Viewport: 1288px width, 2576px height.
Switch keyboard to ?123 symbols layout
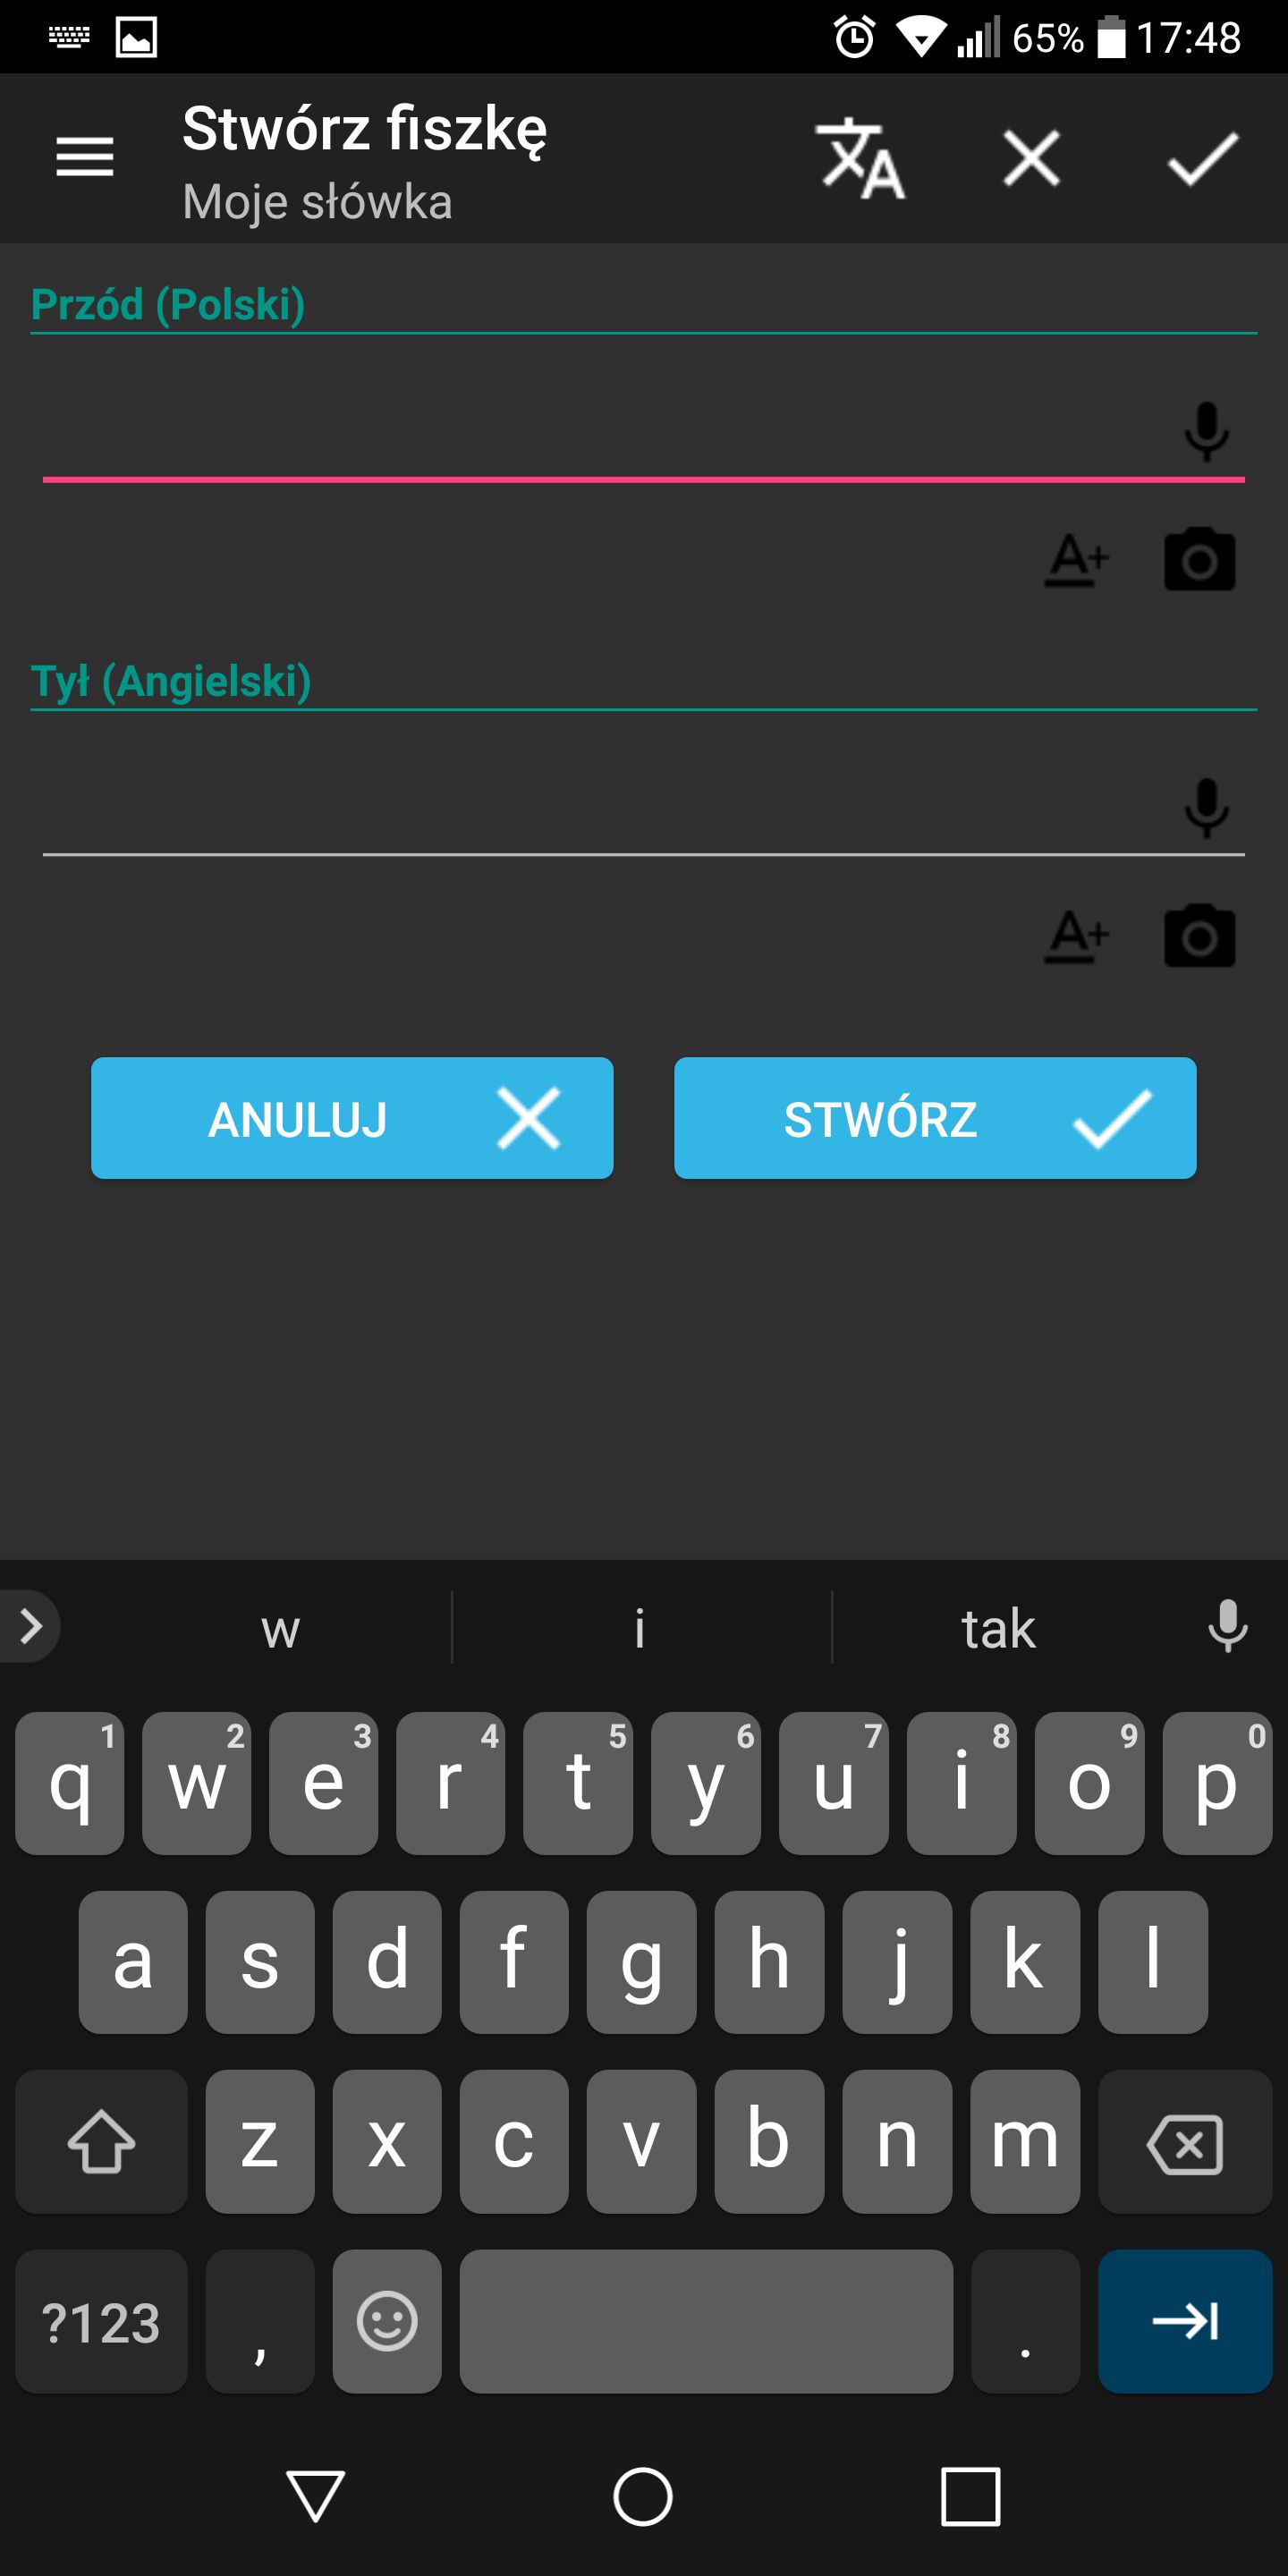tap(101, 2321)
